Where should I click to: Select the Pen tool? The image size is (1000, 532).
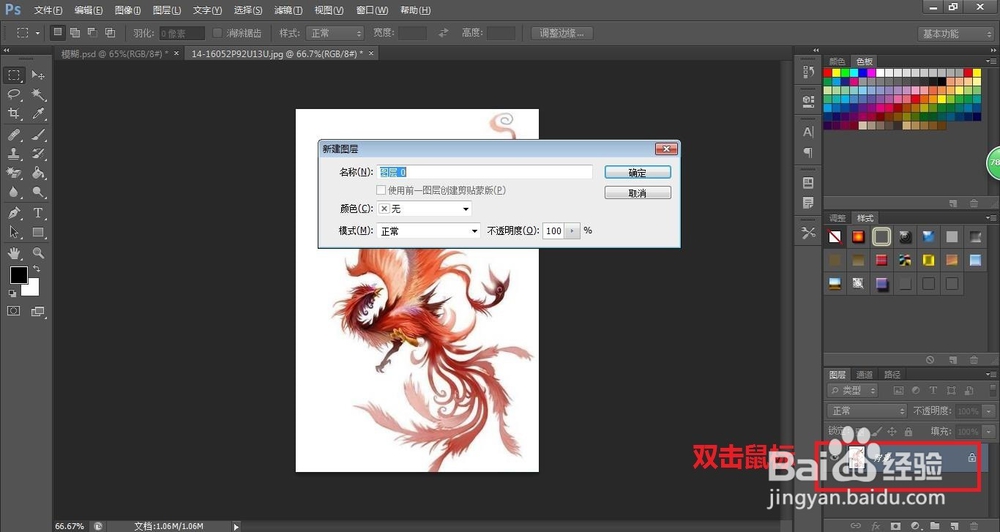(15, 213)
